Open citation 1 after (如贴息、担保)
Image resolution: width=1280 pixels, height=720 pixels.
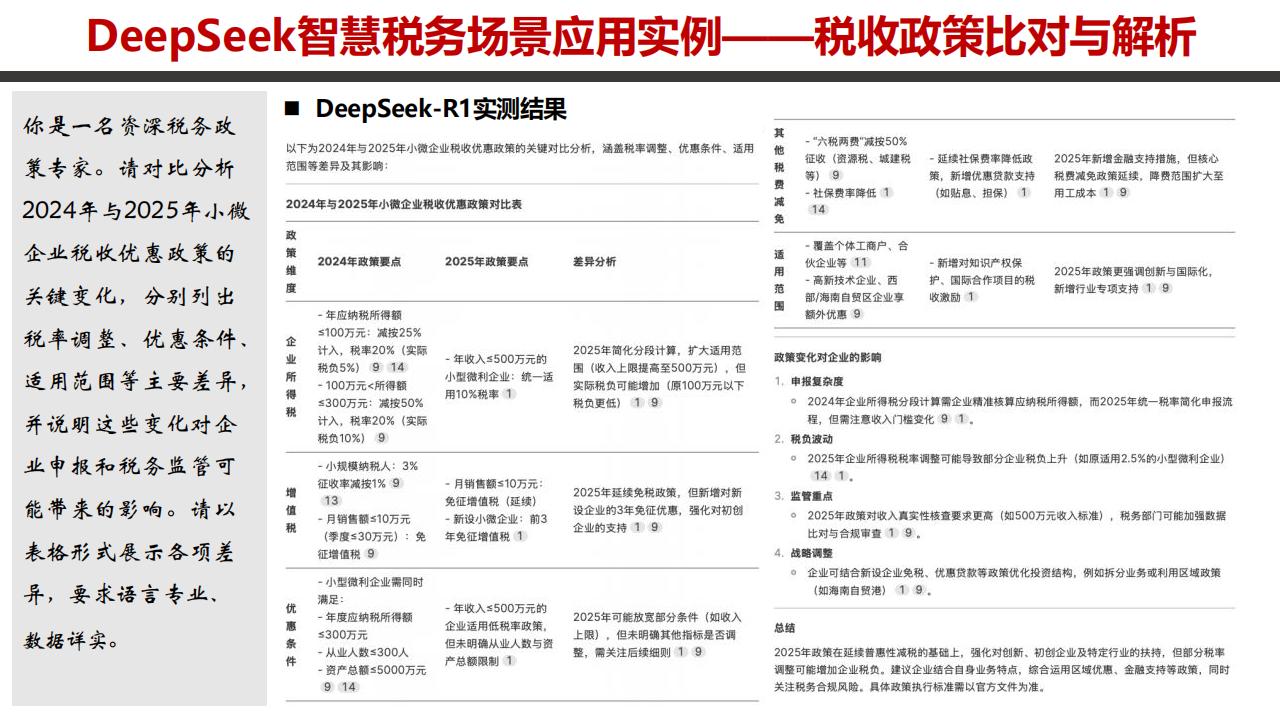pyautogui.click(x=1024, y=192)
